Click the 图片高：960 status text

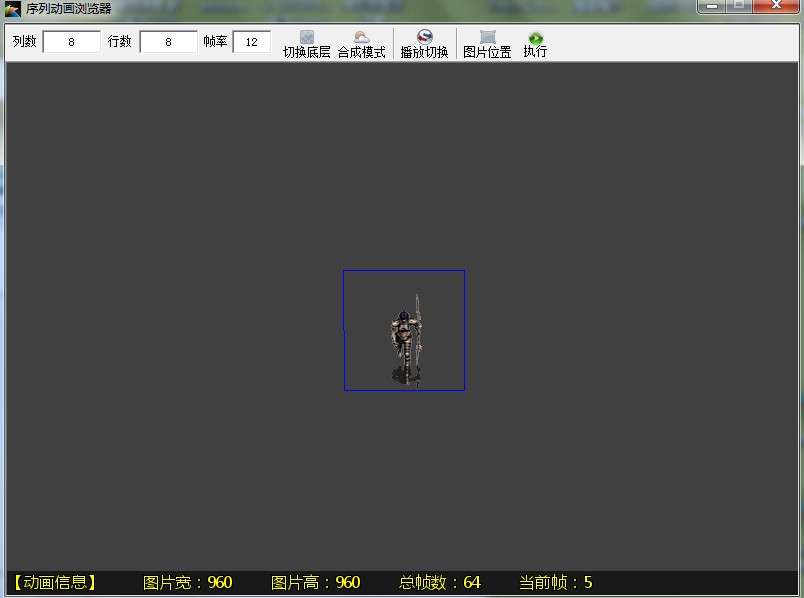tap(315, 582)
